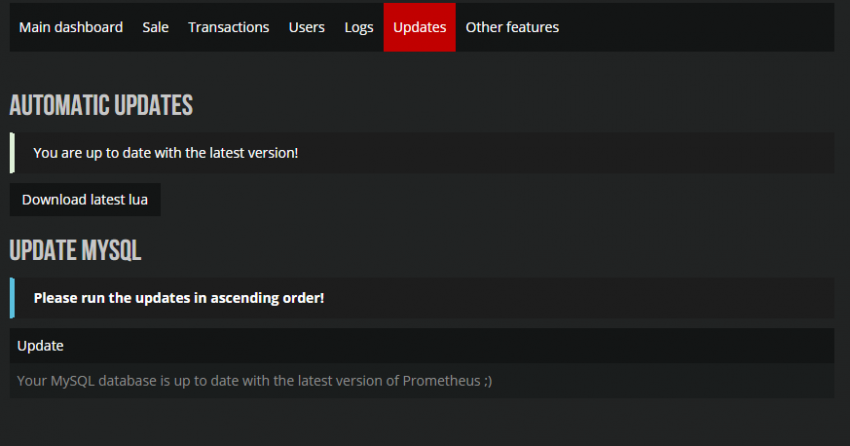This screenshot has height=446, width=850.
Task: Click empty navbar space after Other features
Action: tap(700, 27)
